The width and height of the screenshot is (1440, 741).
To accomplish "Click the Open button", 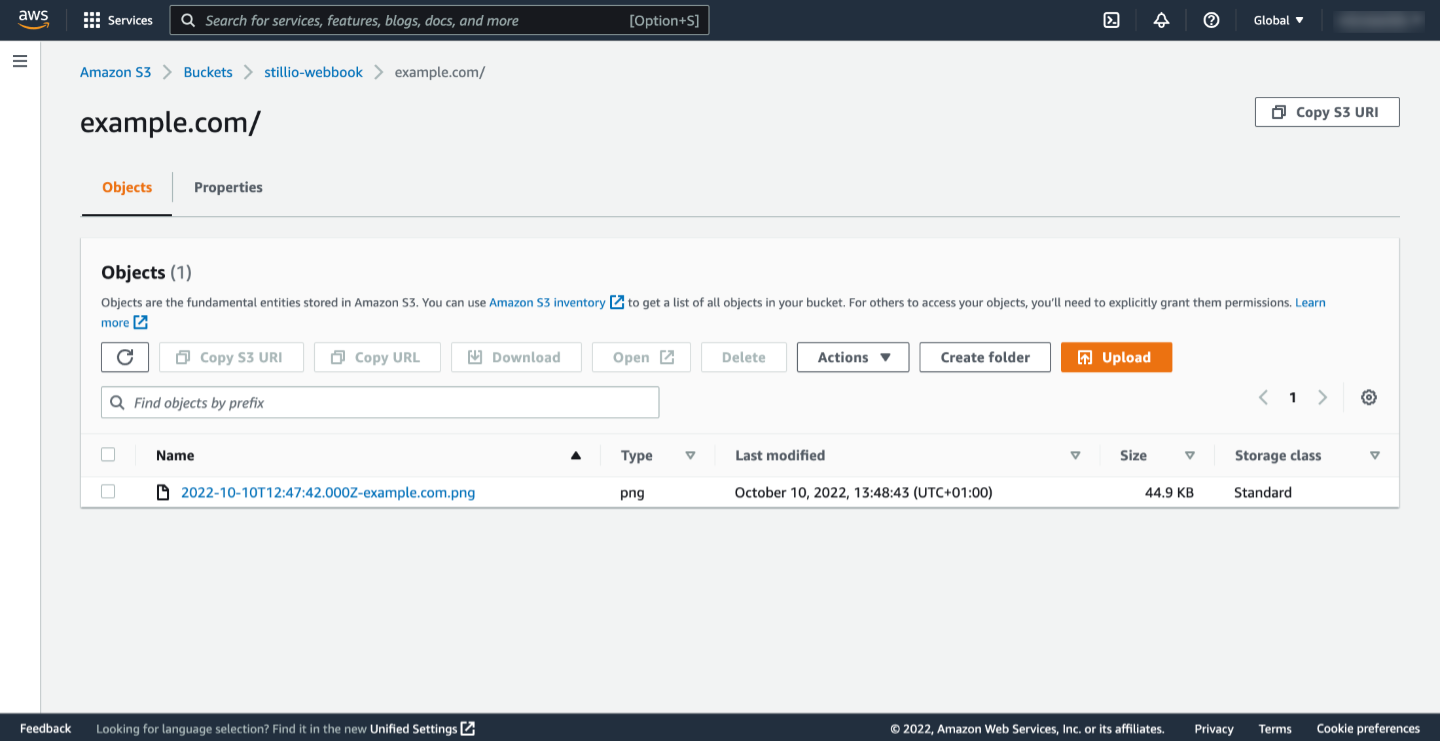I will point(641,357).
